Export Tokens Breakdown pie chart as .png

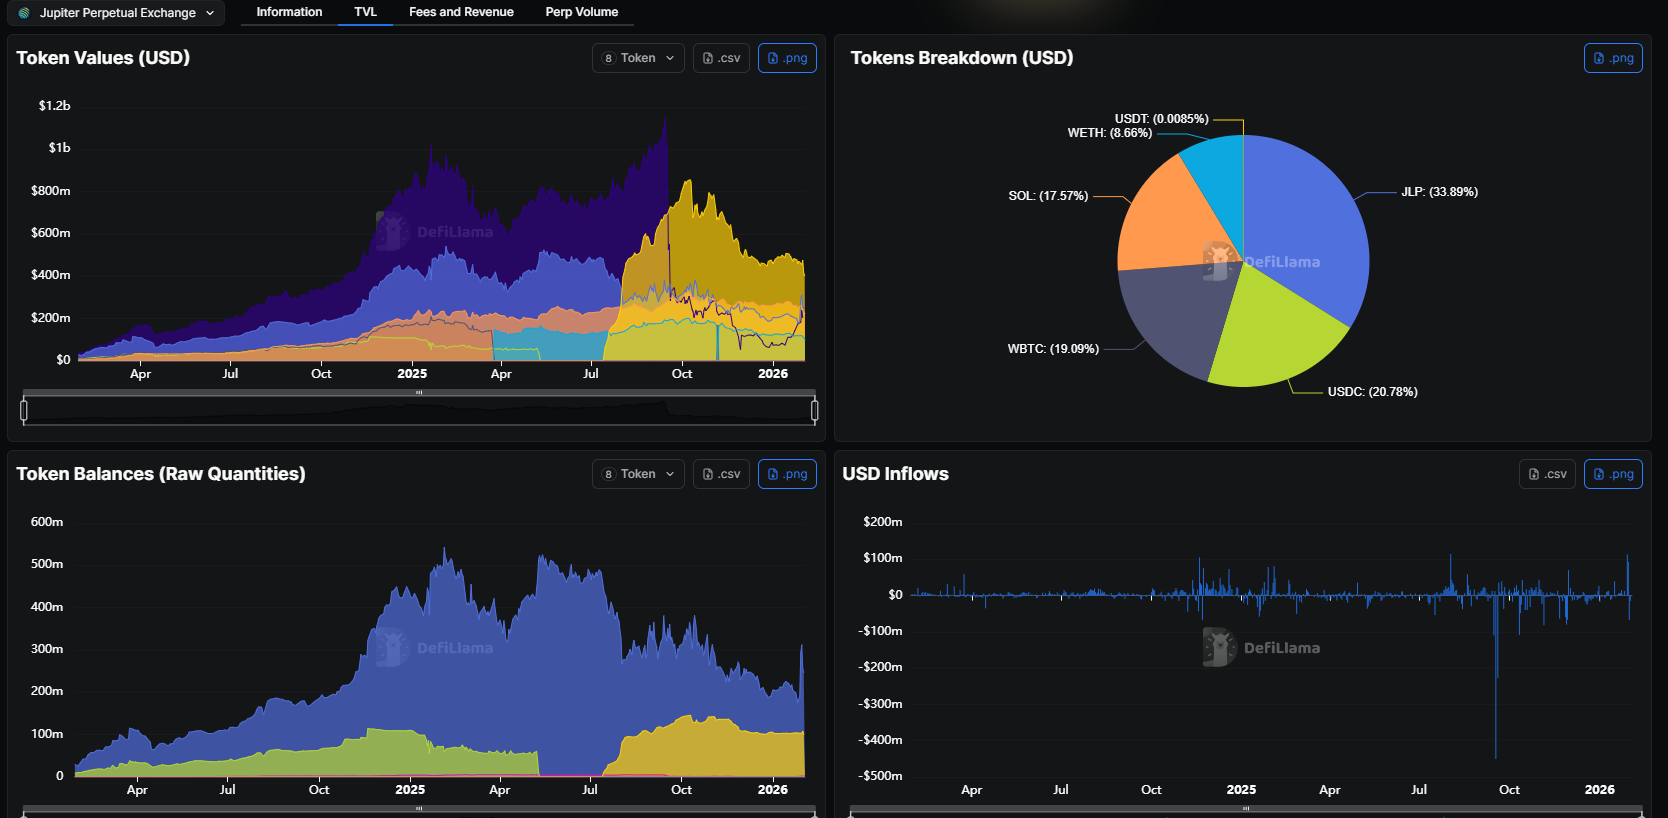(1612, 58)
